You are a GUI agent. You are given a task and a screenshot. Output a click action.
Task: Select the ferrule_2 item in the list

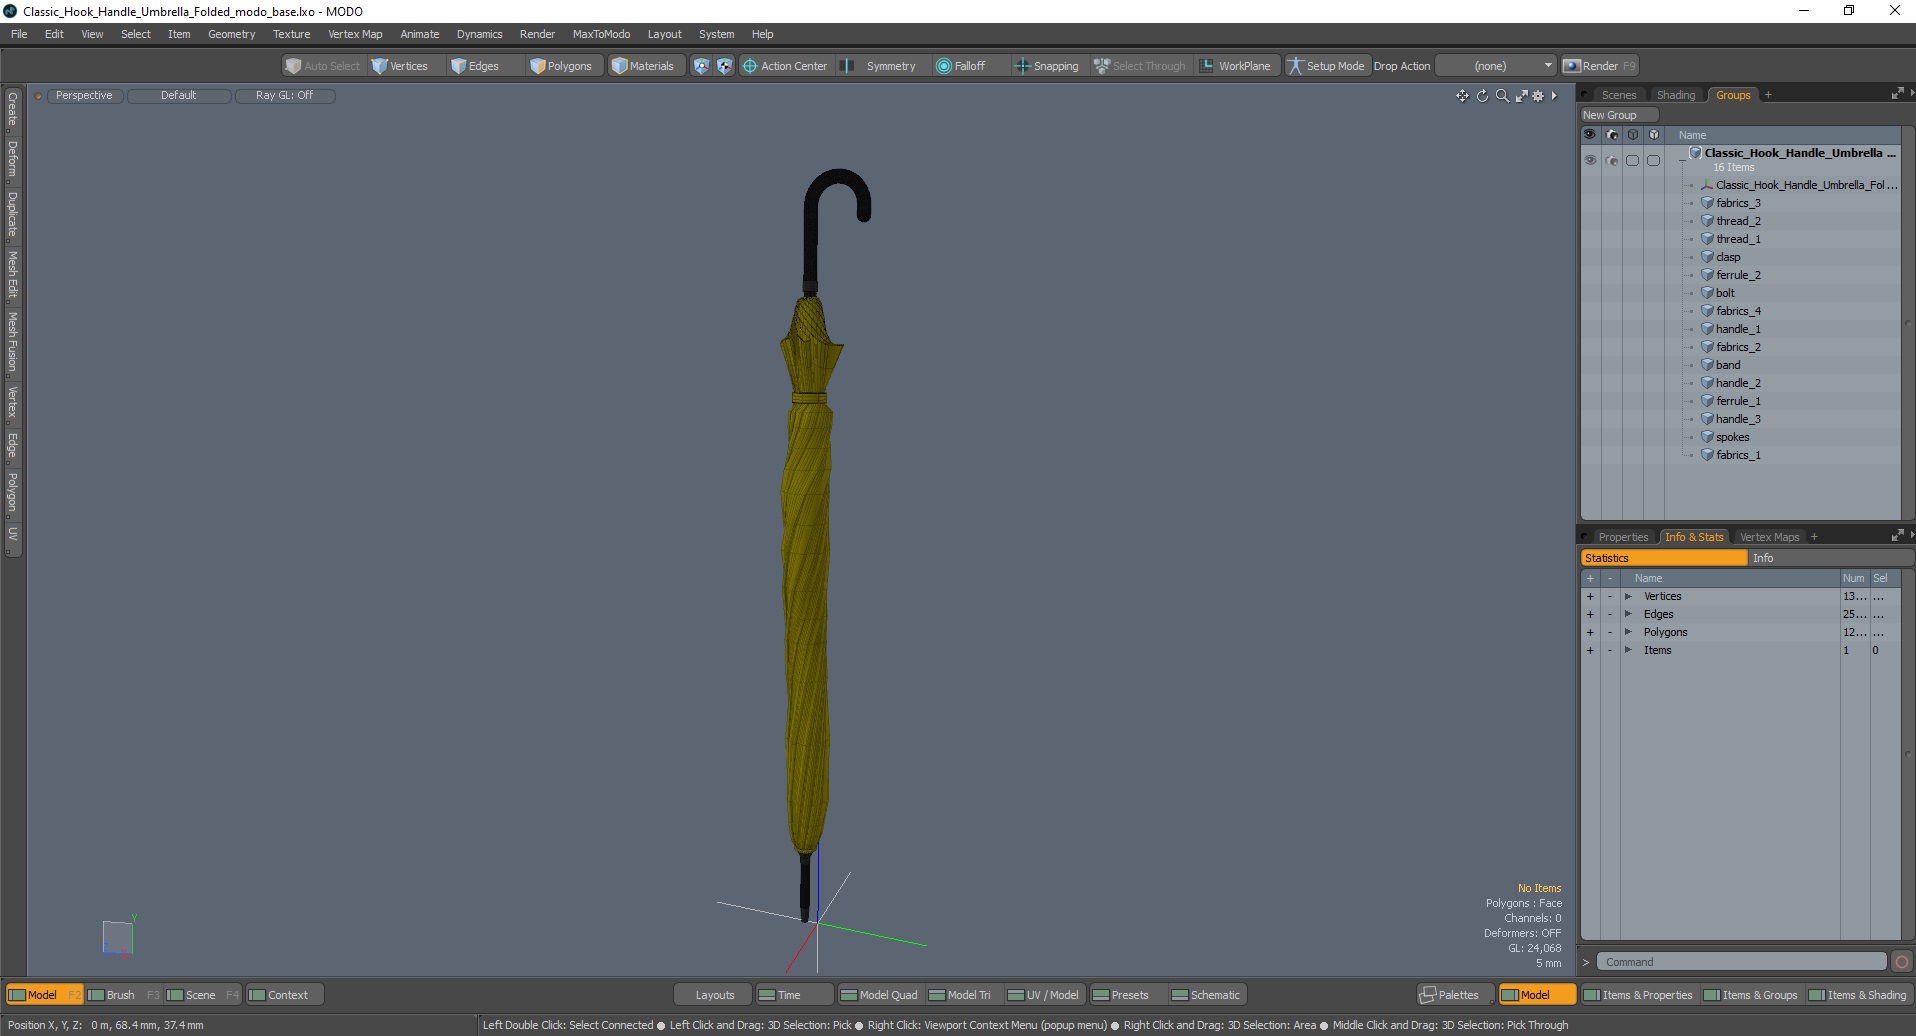(1738, 275)
